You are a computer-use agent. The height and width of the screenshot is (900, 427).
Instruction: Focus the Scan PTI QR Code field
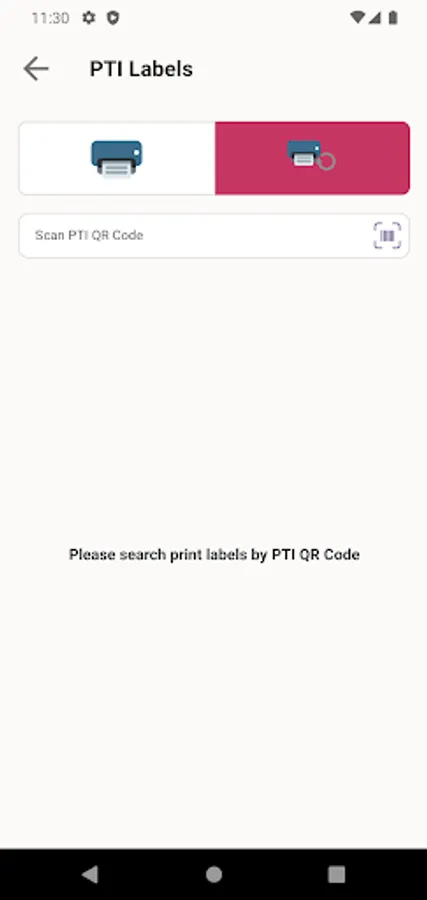coord(214,236)
